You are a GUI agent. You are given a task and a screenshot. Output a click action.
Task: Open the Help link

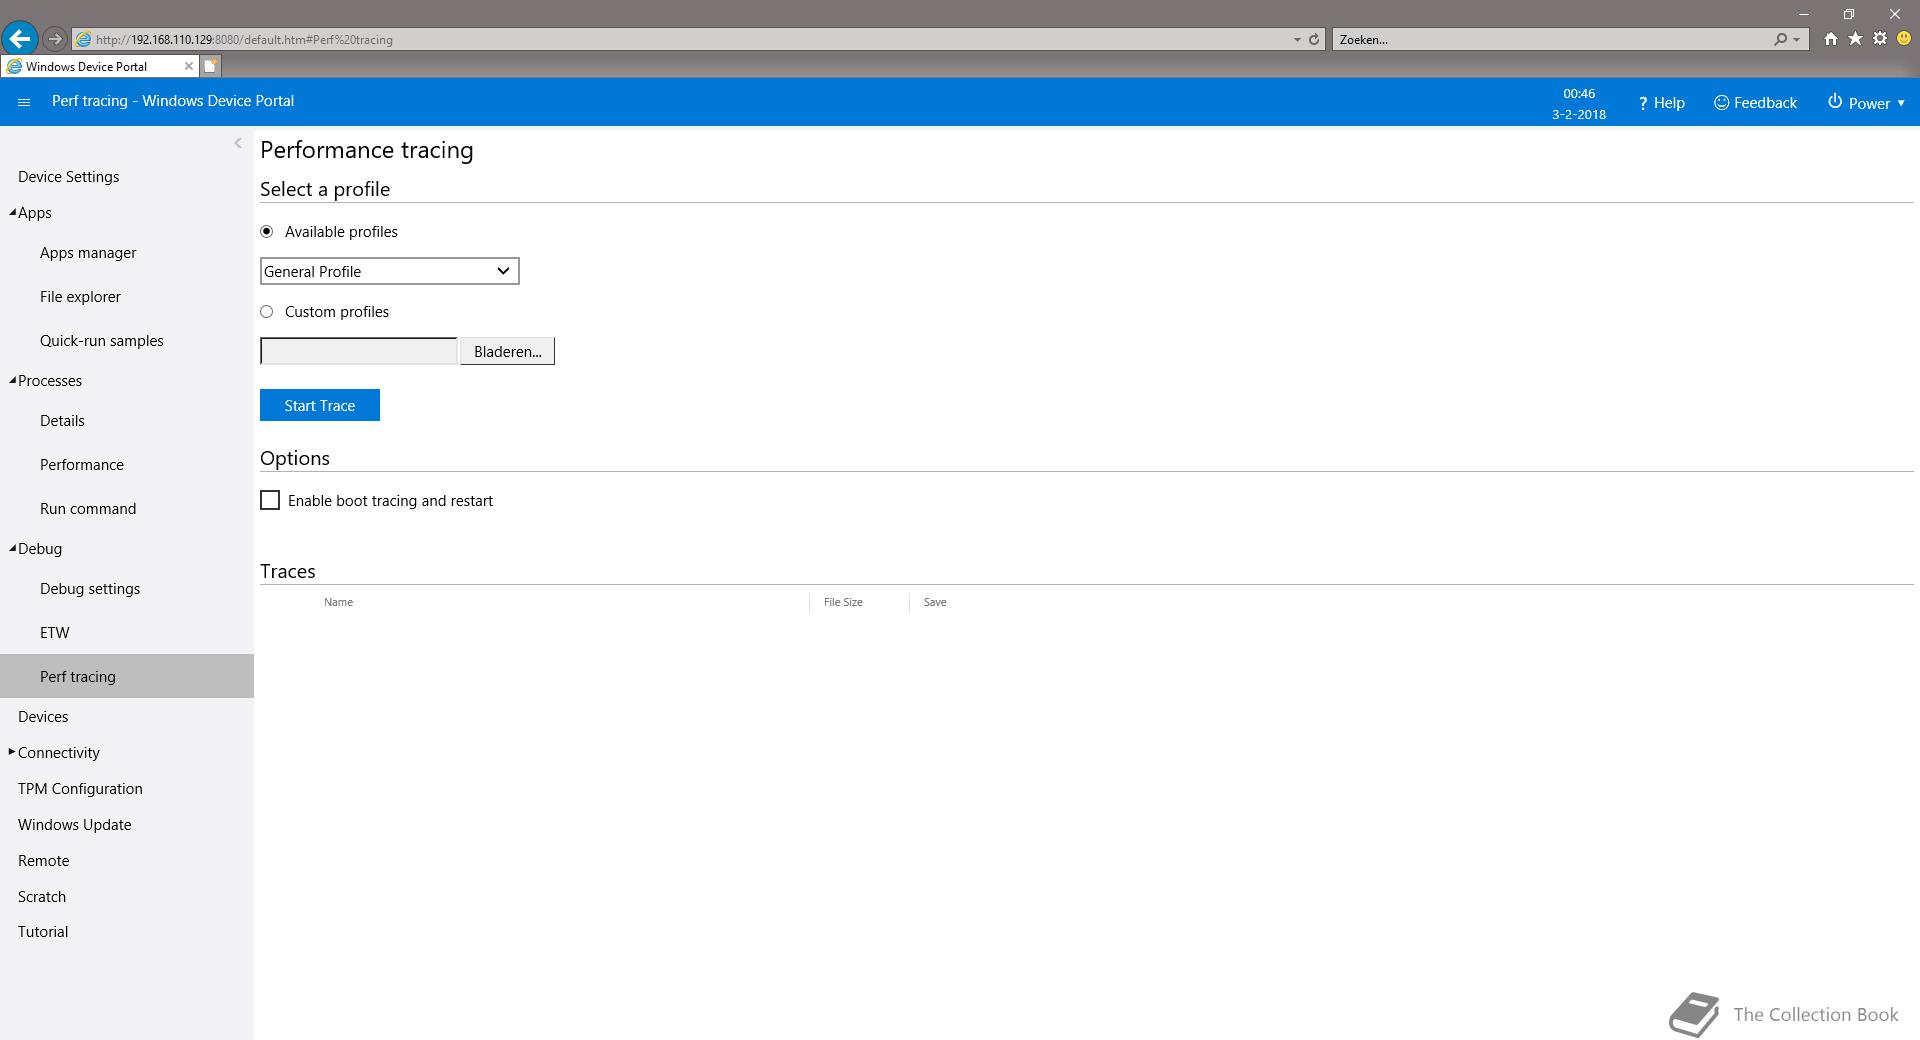click(1661, 103)
